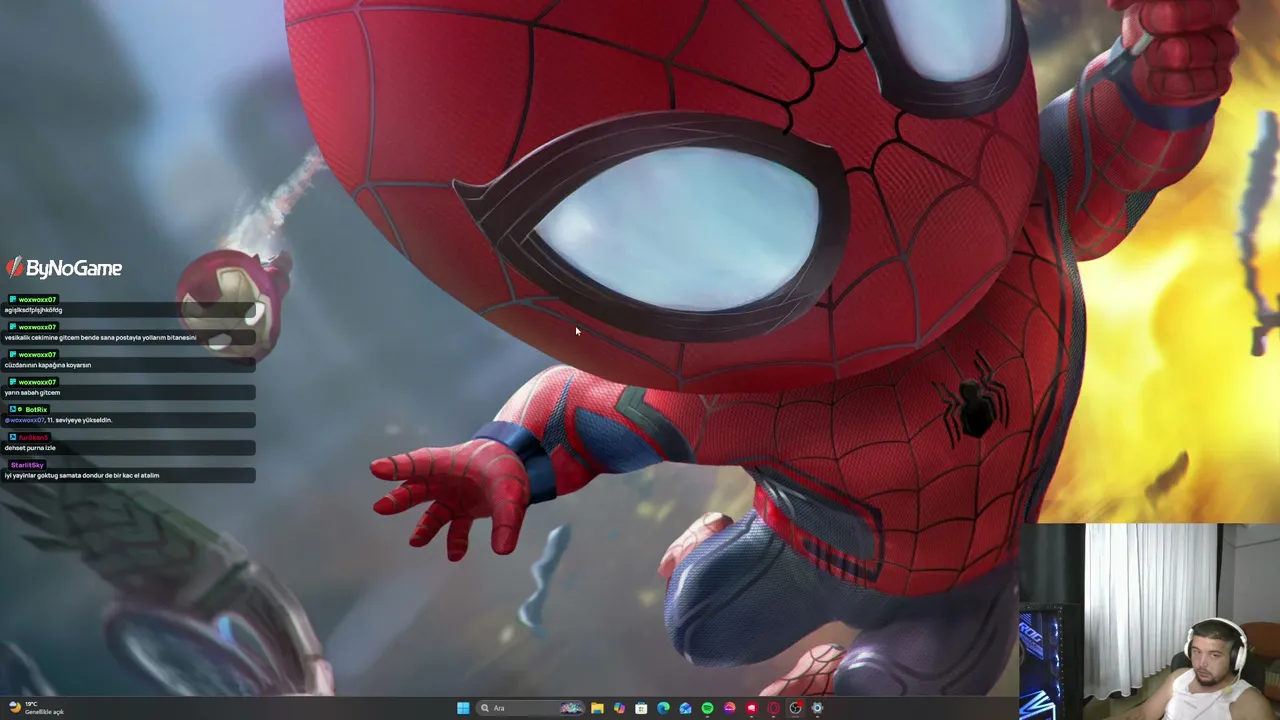
Task: Open Opera GX browser icon in taskbar
Action: (x=773, y=708)
